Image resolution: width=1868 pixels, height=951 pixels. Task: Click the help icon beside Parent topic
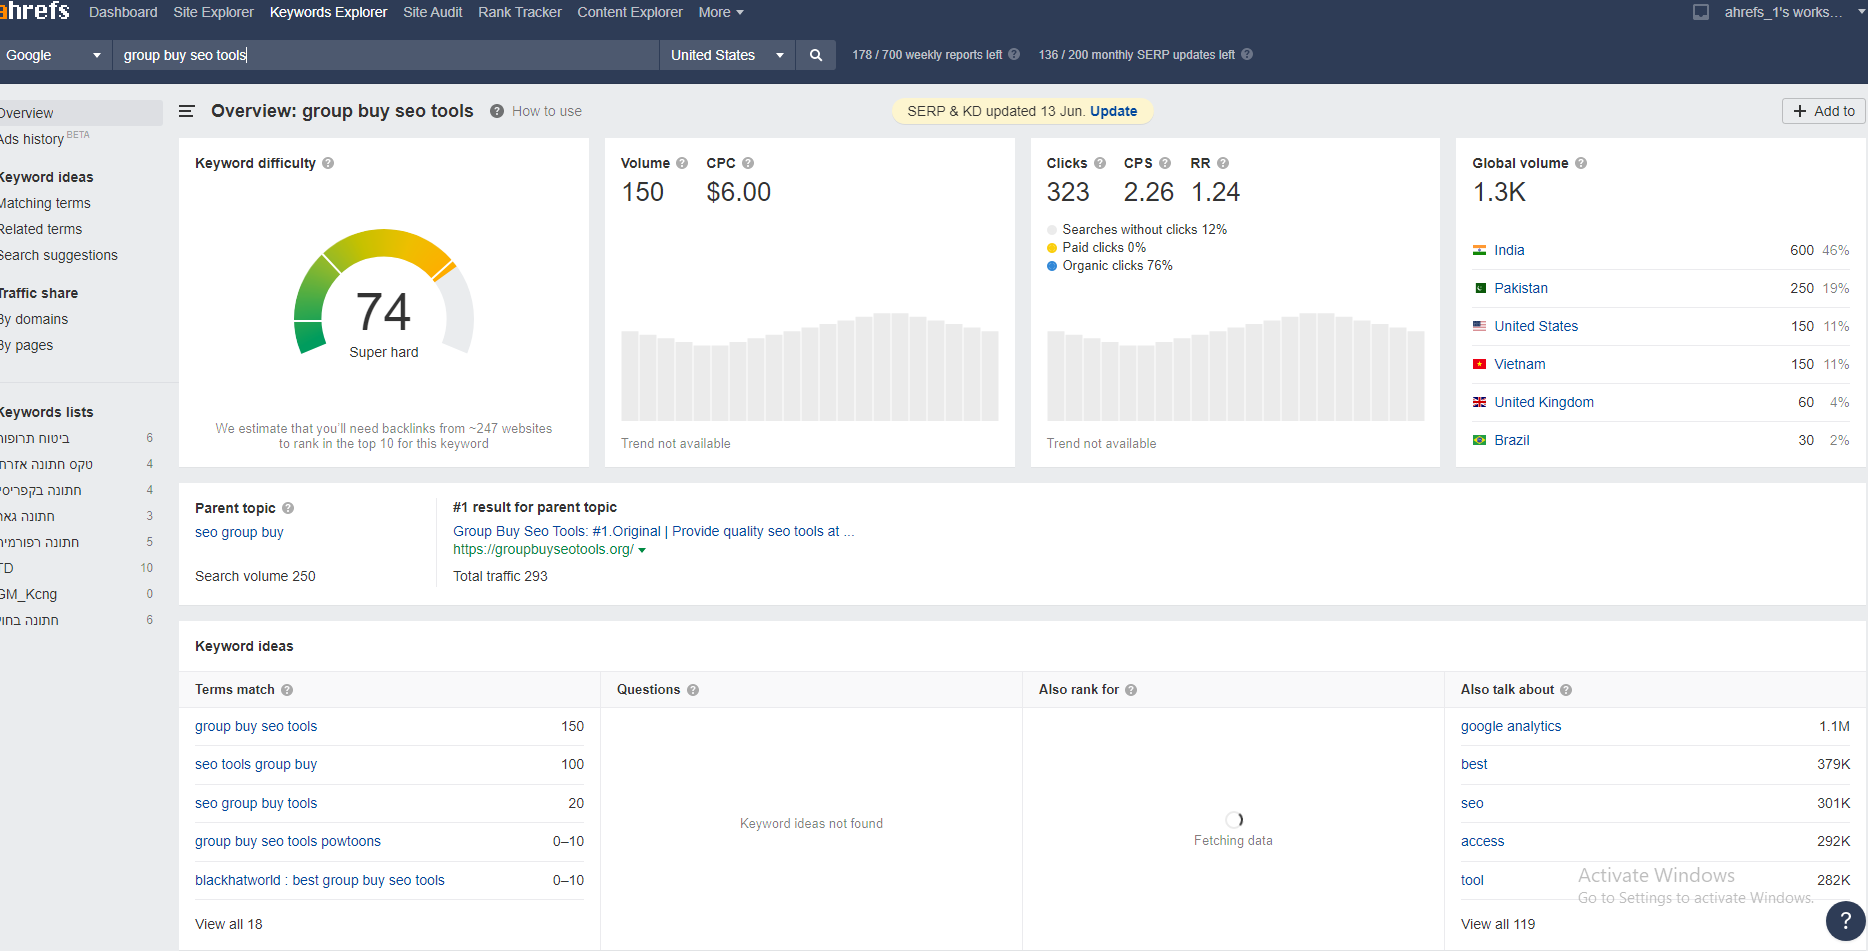pos(288,508)
